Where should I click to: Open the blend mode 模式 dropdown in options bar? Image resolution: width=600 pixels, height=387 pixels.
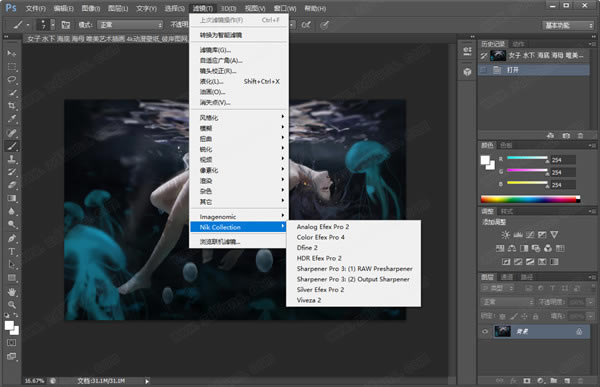pyautogui.click(x=130, y=25)
